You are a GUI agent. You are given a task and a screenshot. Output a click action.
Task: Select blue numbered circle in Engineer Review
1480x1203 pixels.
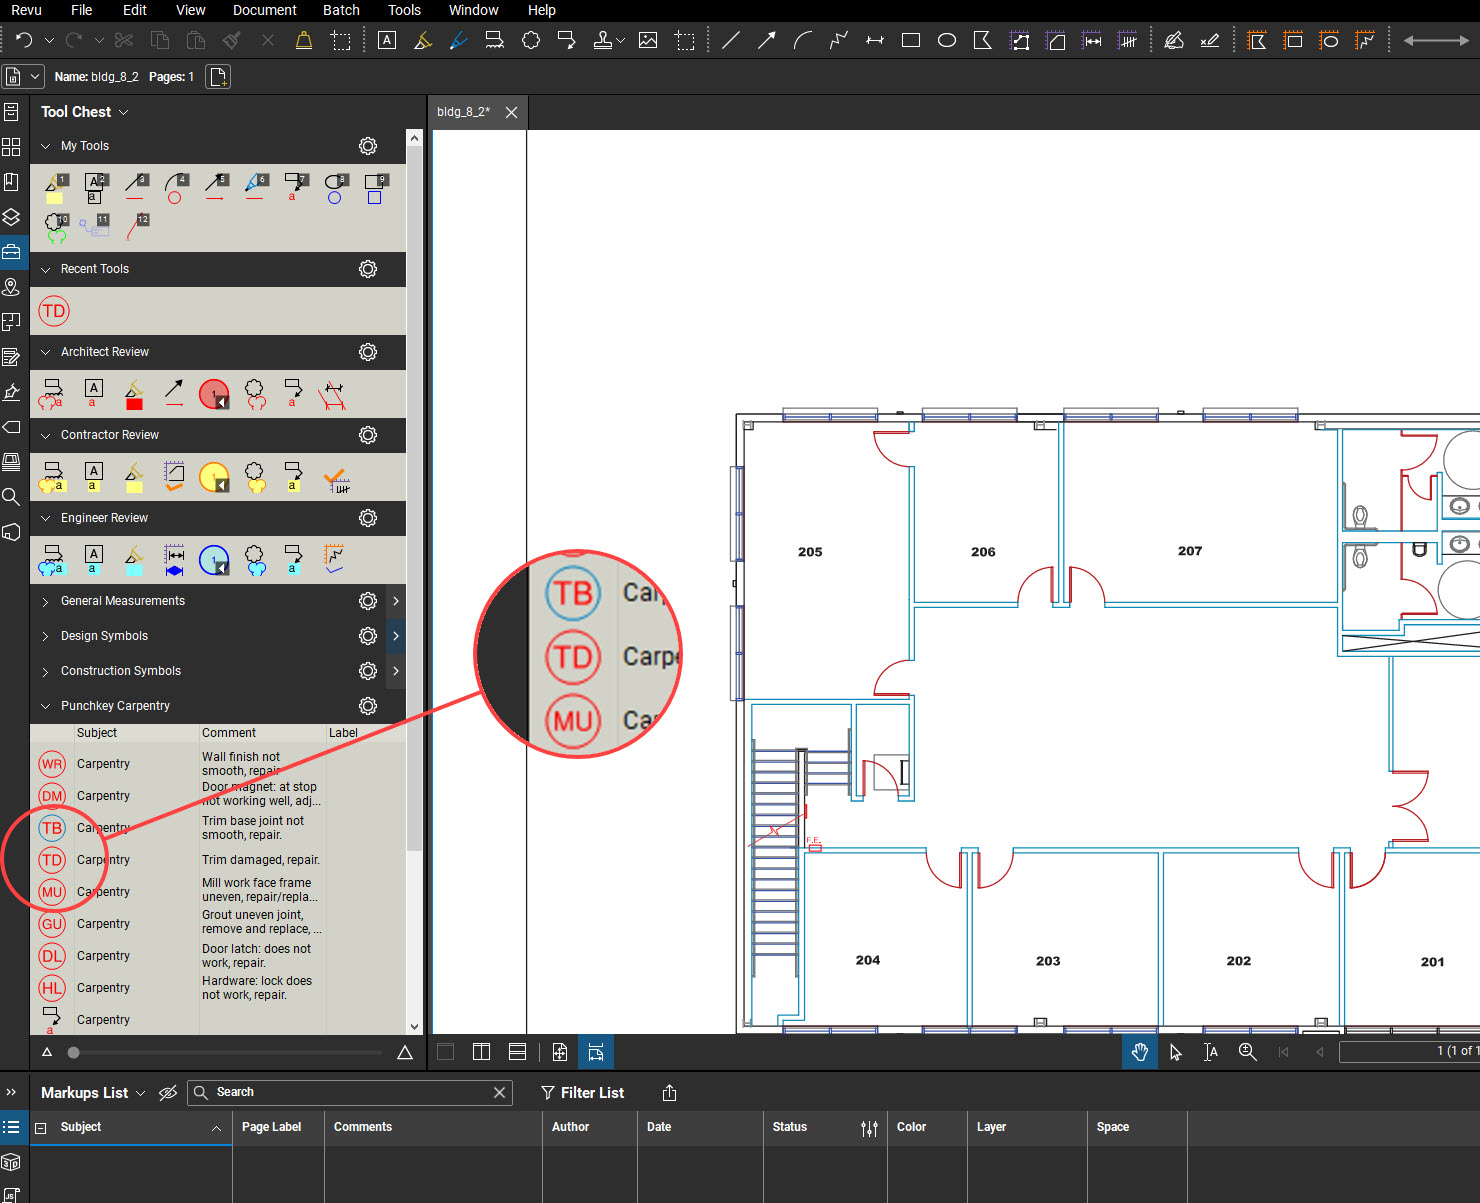click(214, 561)
